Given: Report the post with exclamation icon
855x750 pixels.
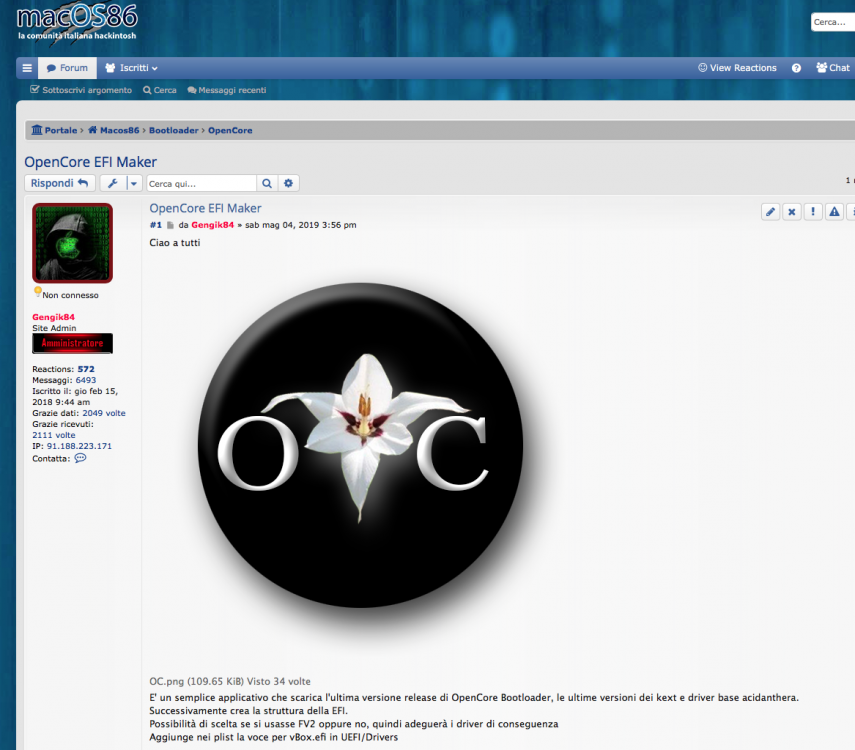Looking at the screenshot, I should (x=813, y=212).
